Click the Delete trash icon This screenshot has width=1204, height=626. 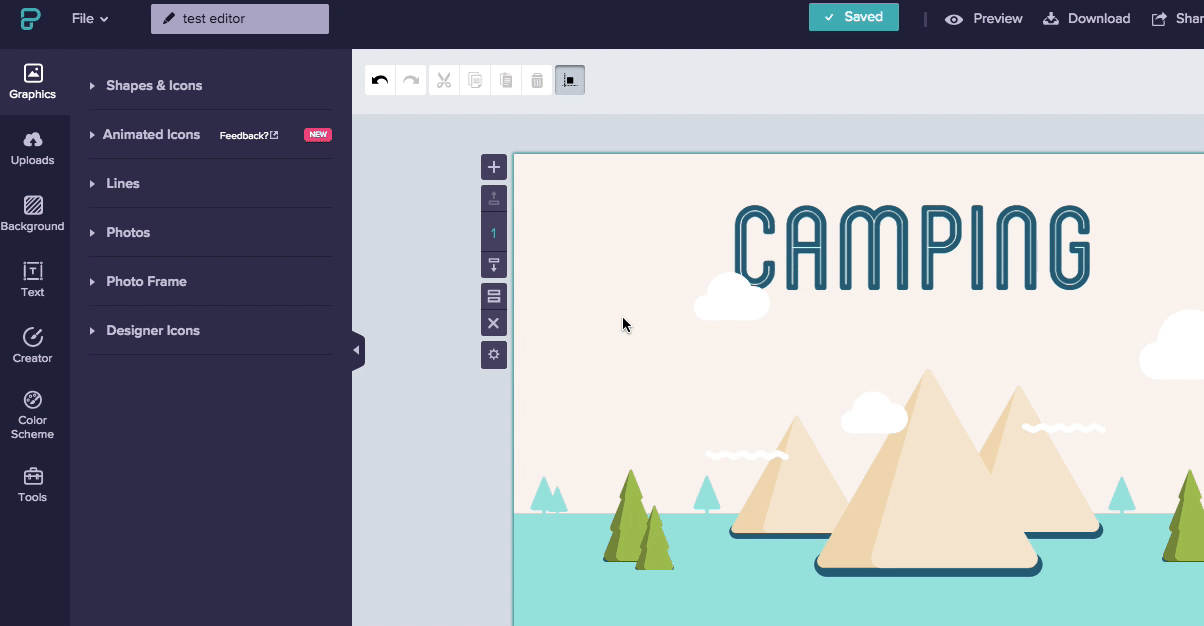click(537, 80)
